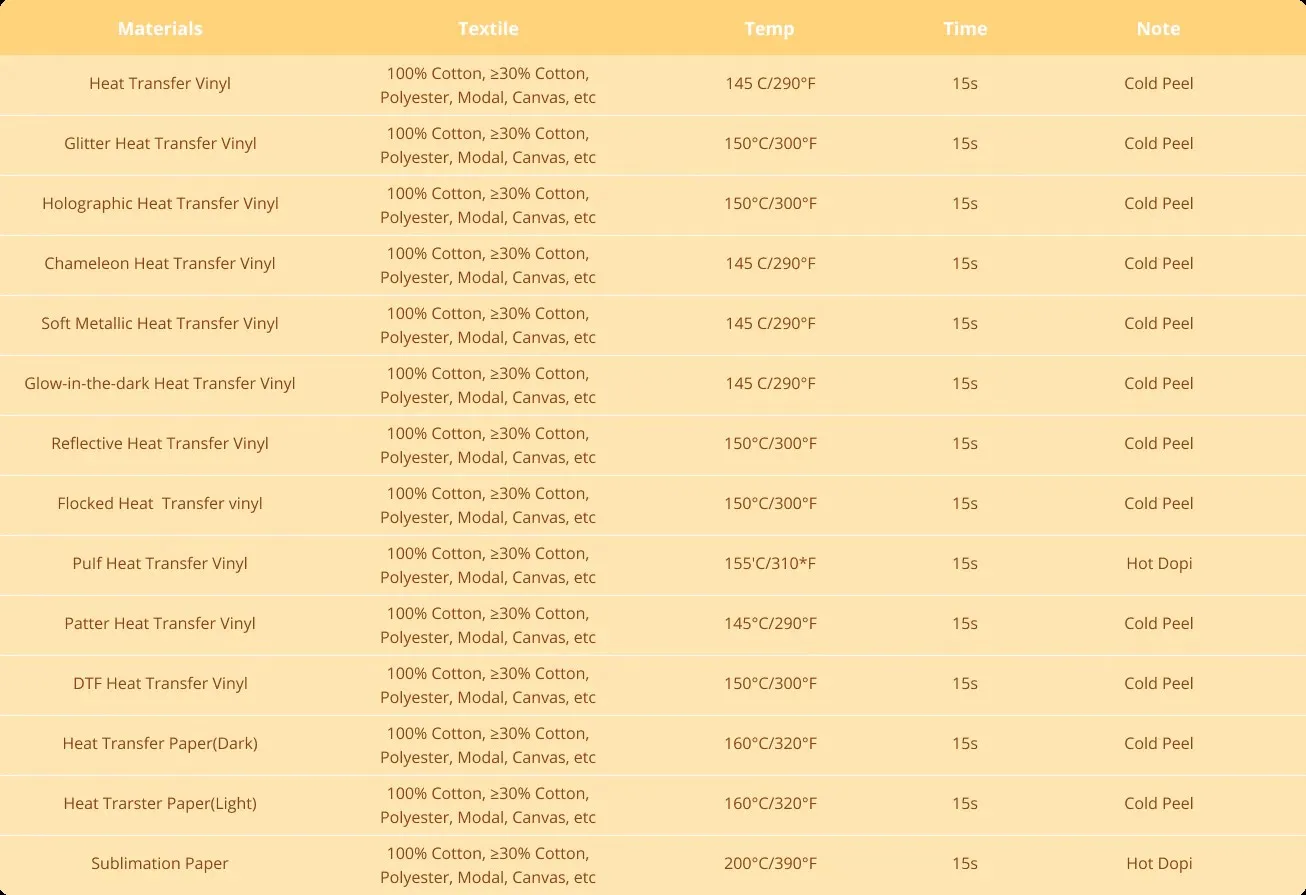
Task: Select Reflective Heat Transfer Vinyl material cell
Action: coord(160,443)
